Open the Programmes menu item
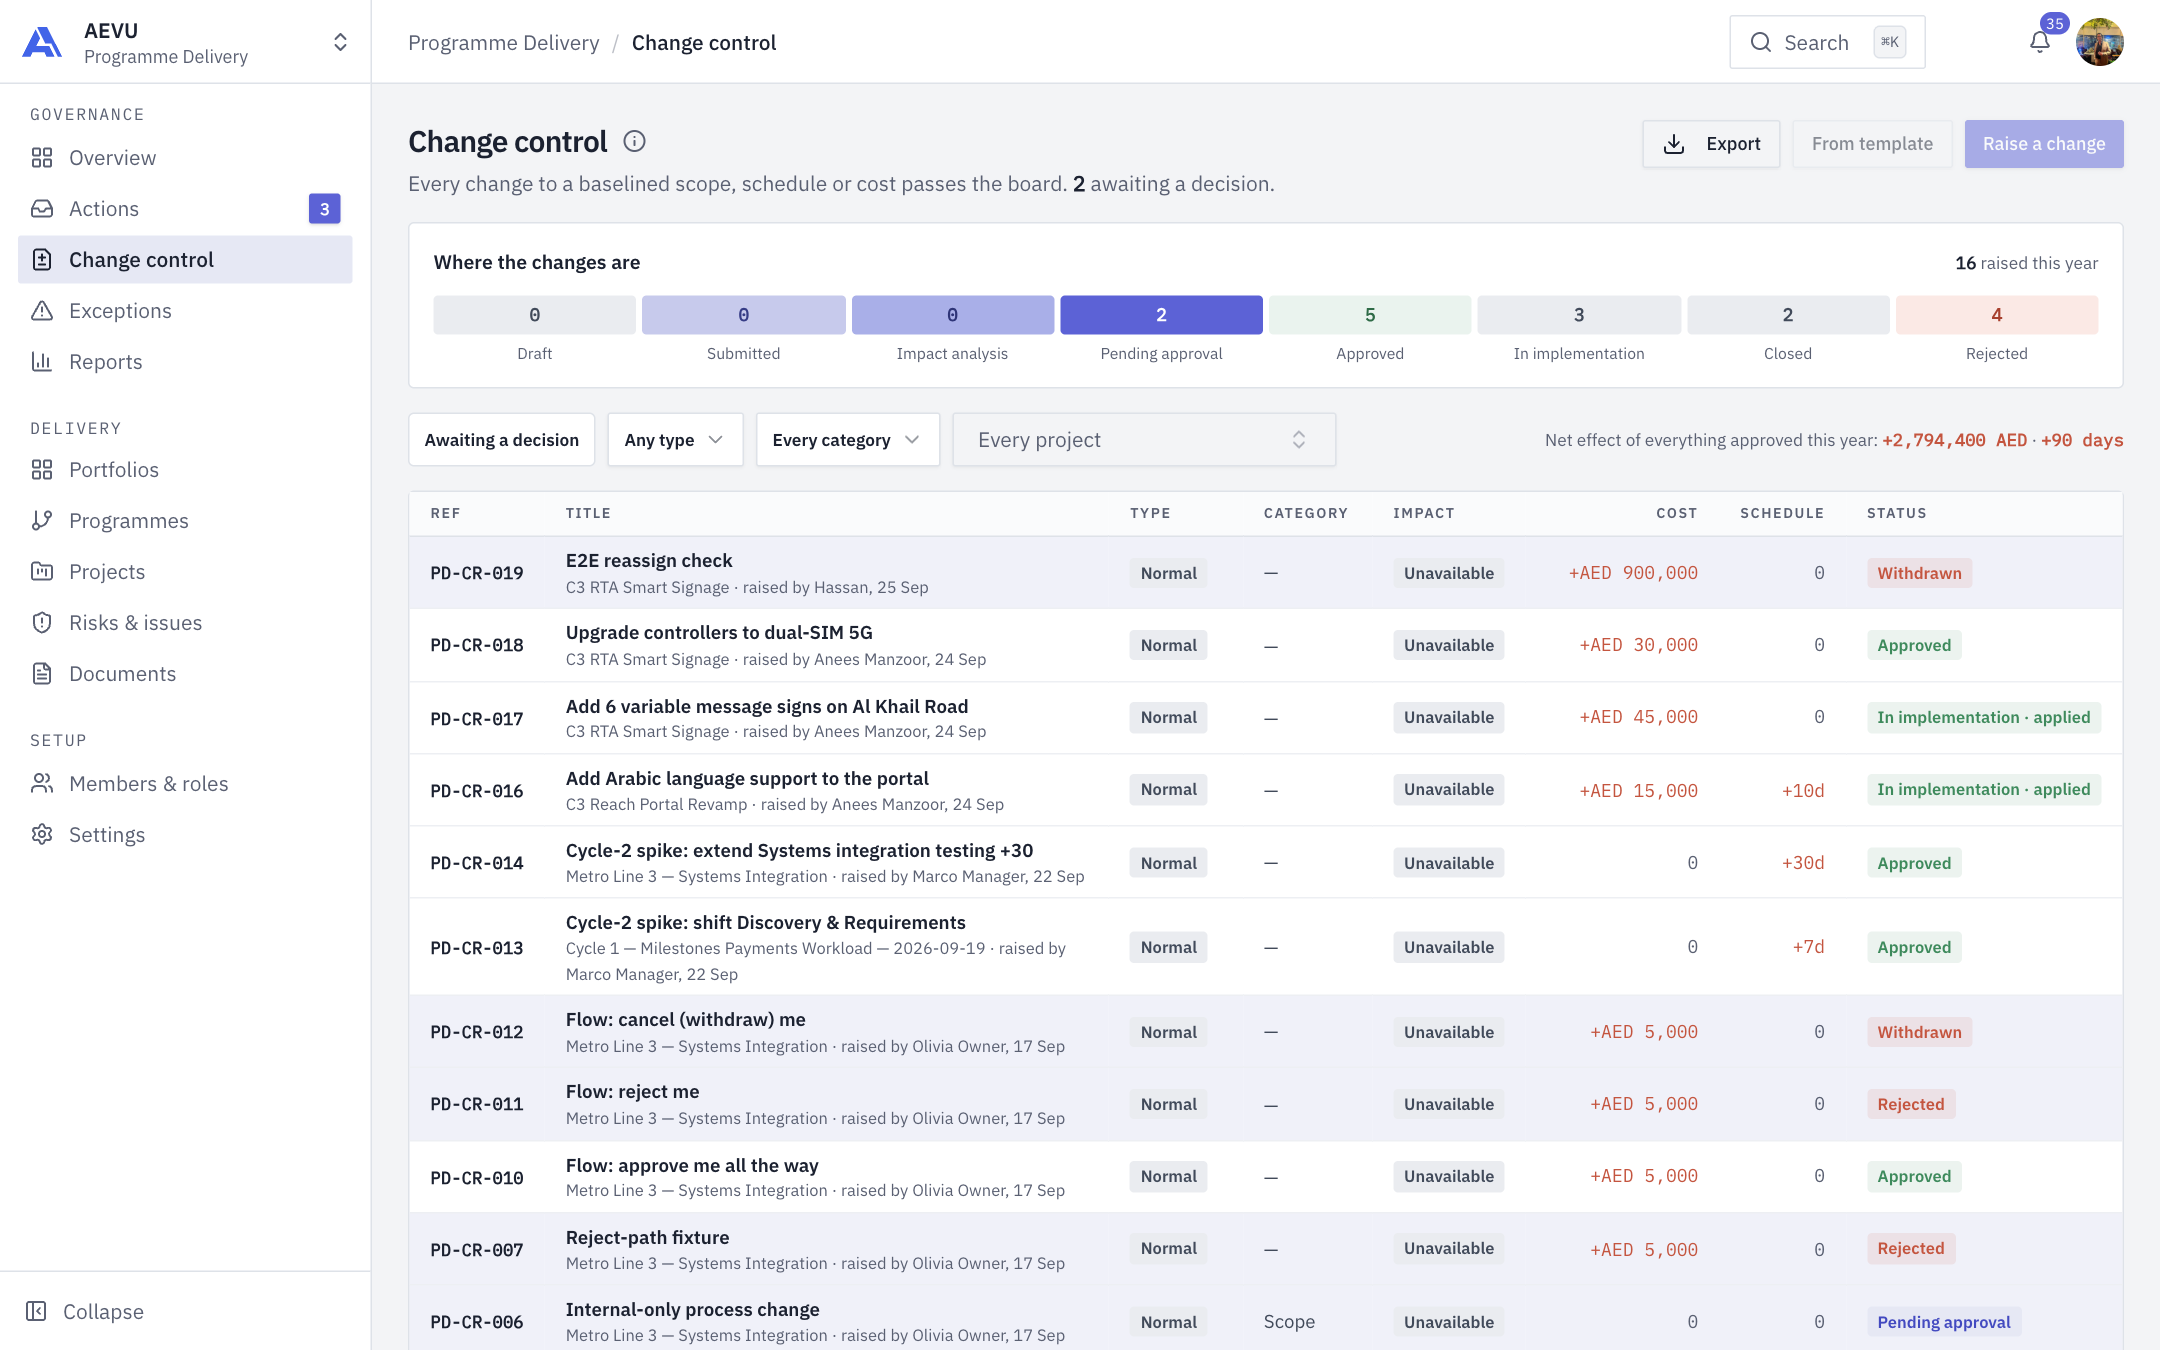The width and height of the screenshot is (2160, 1350). [185, 521]
